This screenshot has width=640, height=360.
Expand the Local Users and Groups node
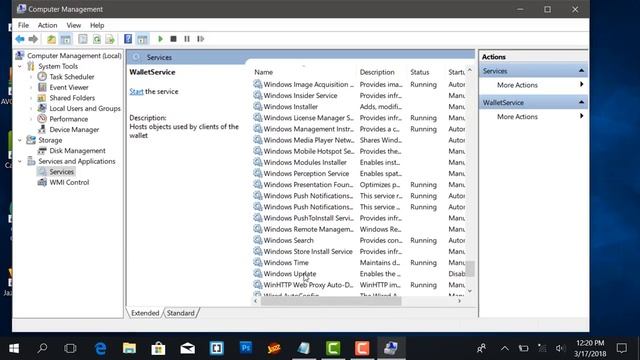pos(31,109)
